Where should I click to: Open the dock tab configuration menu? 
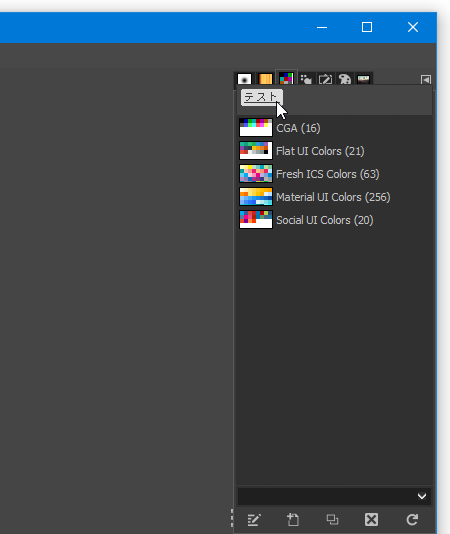pos(426,80)
